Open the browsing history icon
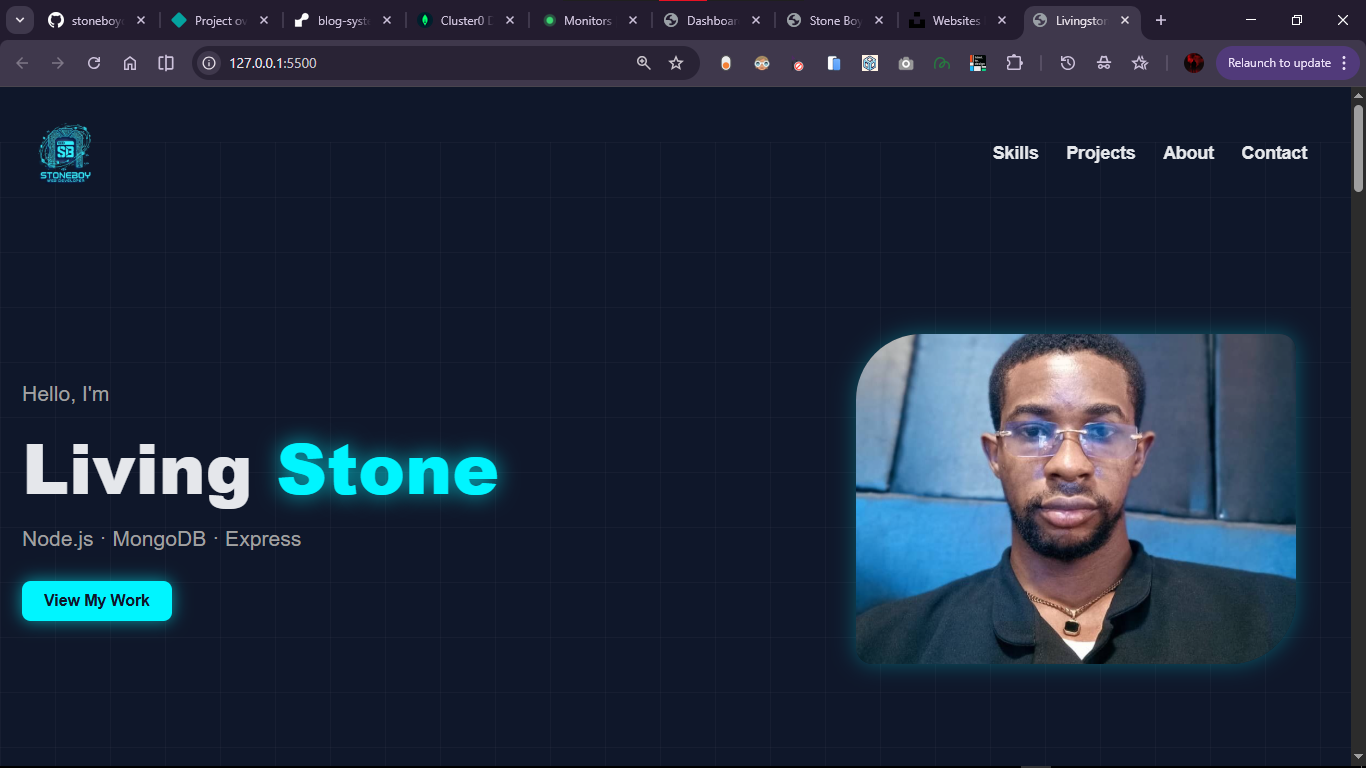This screenshot has width=1366, height=768. 1068,62
